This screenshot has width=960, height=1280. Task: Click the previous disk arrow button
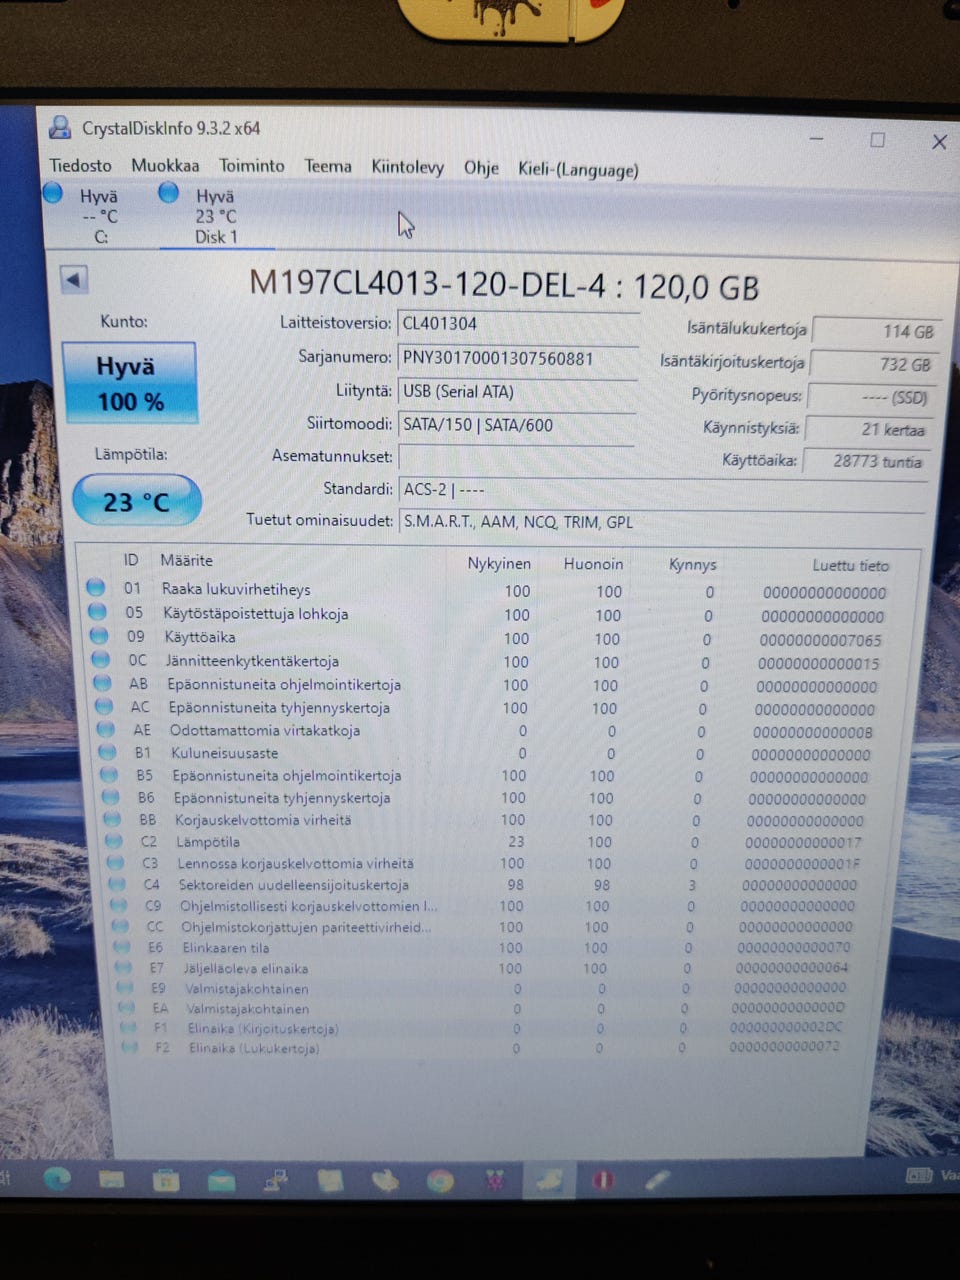(74, 280)
